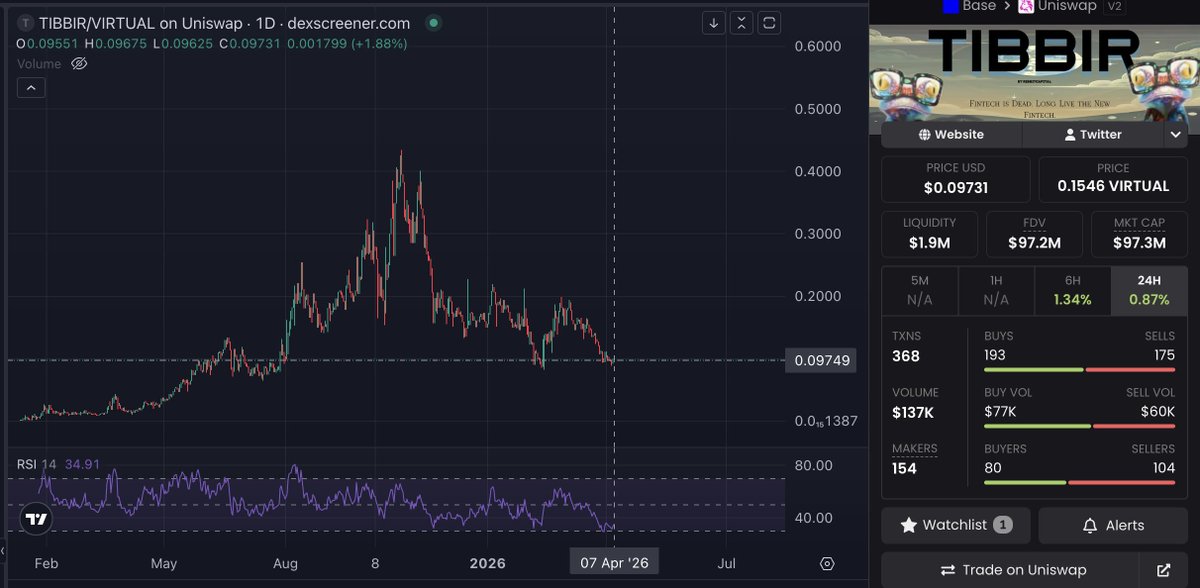Click the 2026 label on time axis

pos(486,563)
